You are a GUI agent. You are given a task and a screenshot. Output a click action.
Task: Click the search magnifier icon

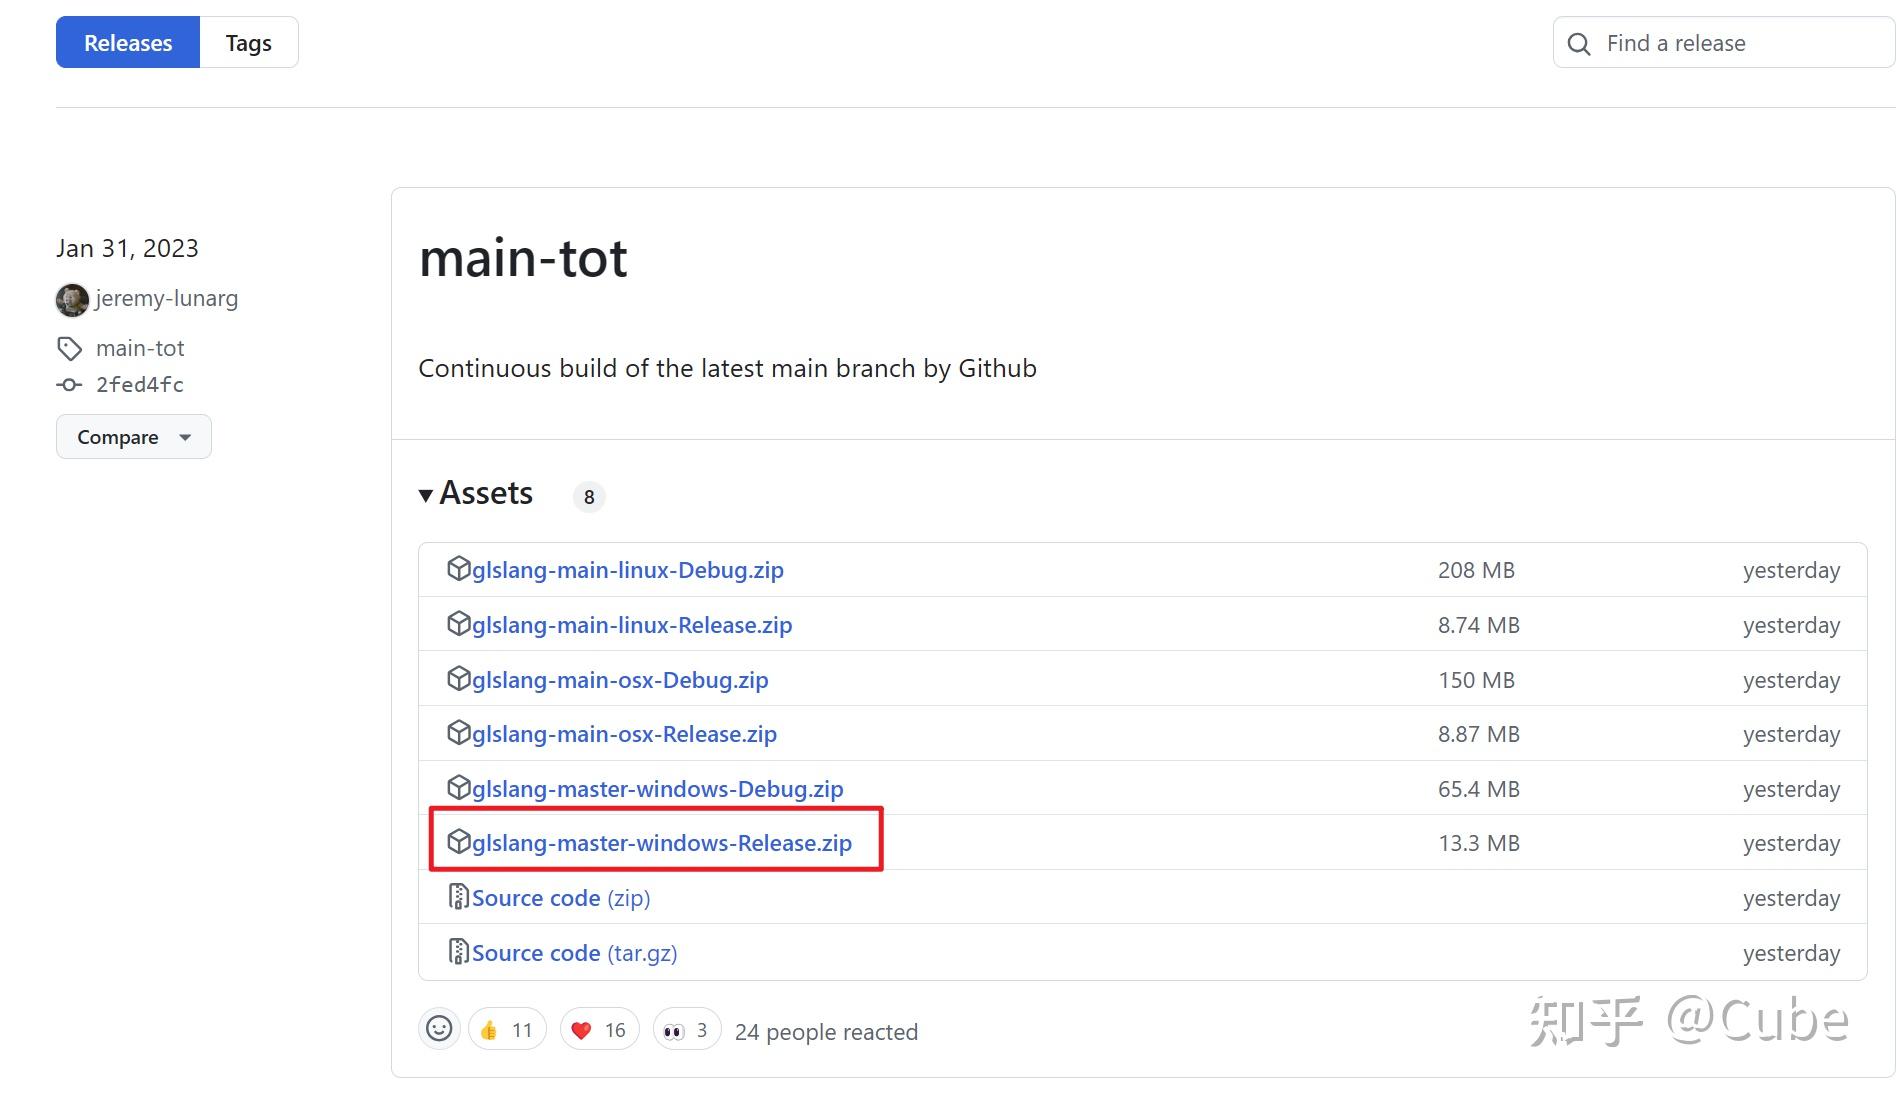pyautogui.click(x=1579, y=44)
